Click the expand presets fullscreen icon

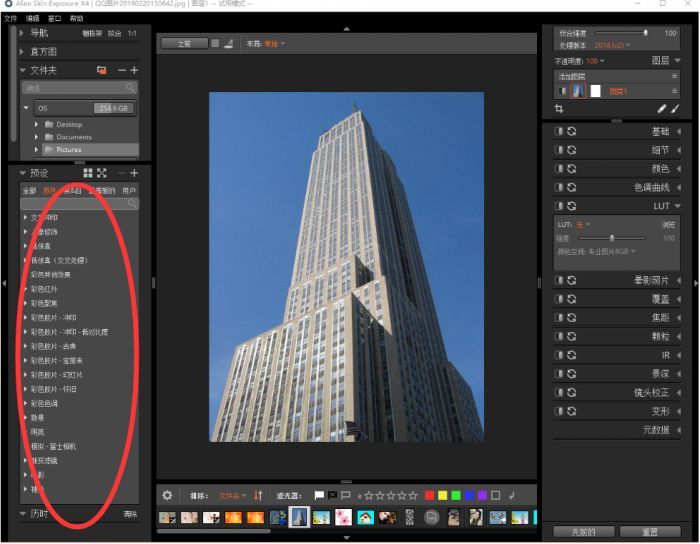pos(101,173)
